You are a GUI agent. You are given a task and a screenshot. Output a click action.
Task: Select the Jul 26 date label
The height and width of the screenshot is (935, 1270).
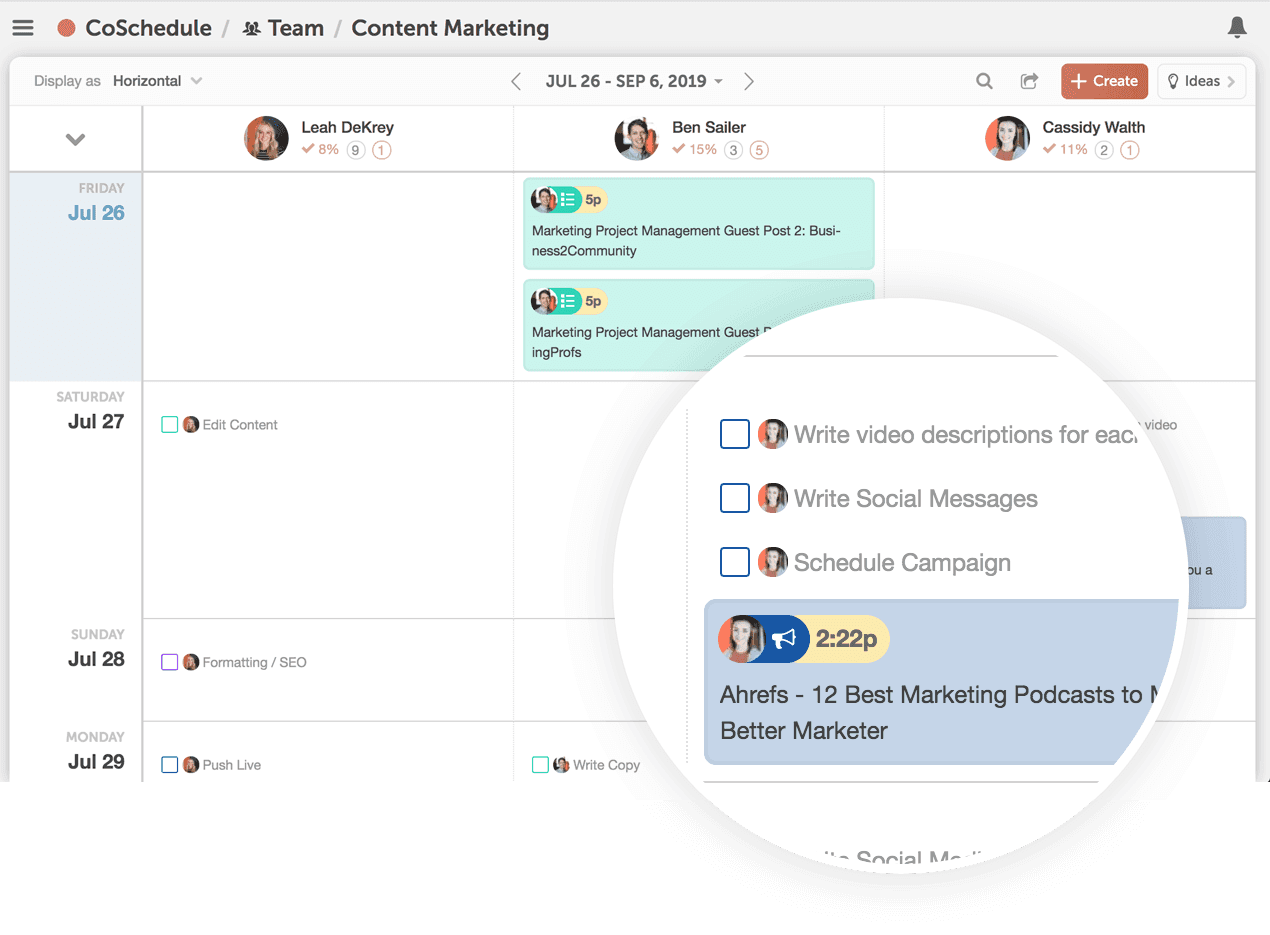(x=96, y=212)
